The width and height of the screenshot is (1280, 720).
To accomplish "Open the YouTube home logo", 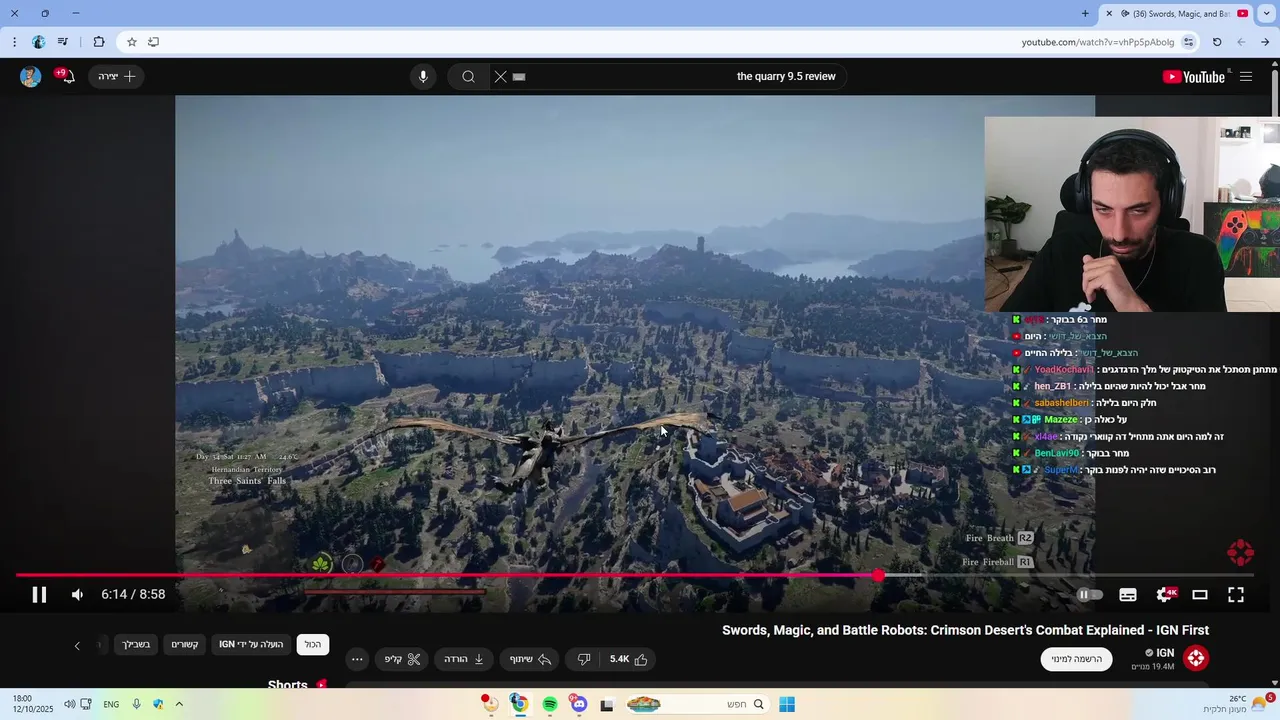I will pos(1194,77).
